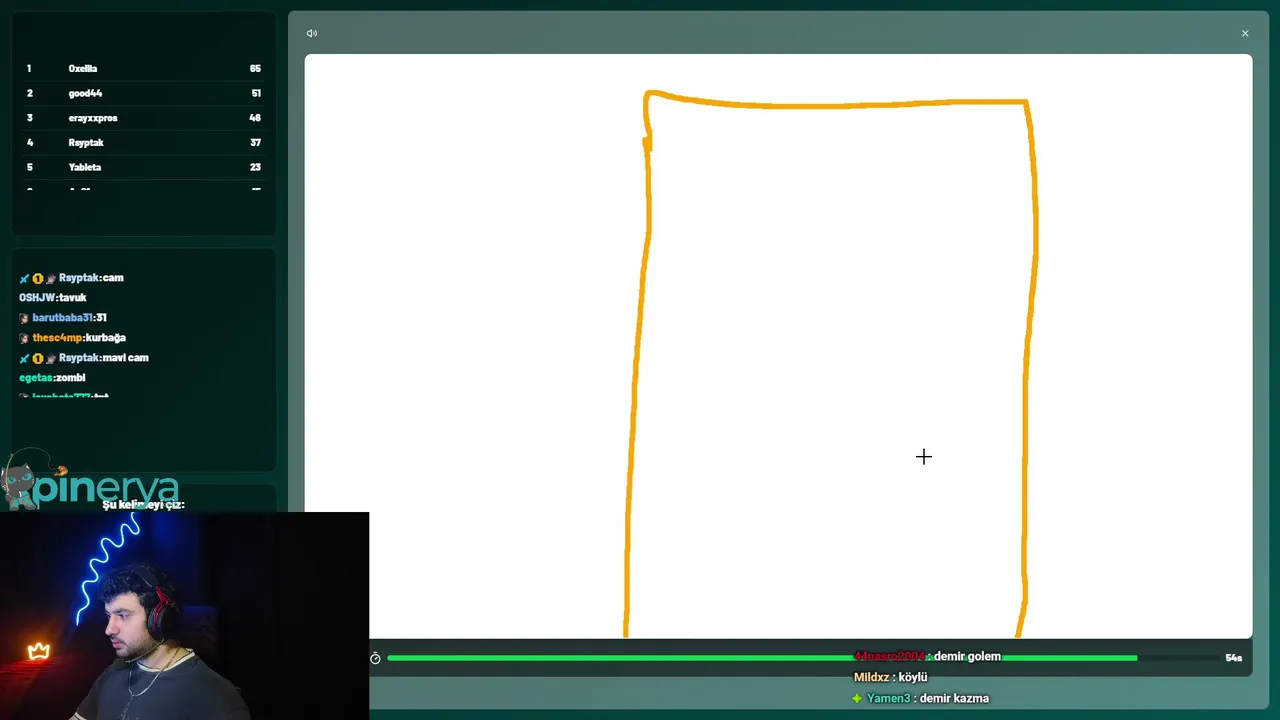Screen dimensions: 1280x720
Task: Select good44 in the leaderboard
Action: 143,93
